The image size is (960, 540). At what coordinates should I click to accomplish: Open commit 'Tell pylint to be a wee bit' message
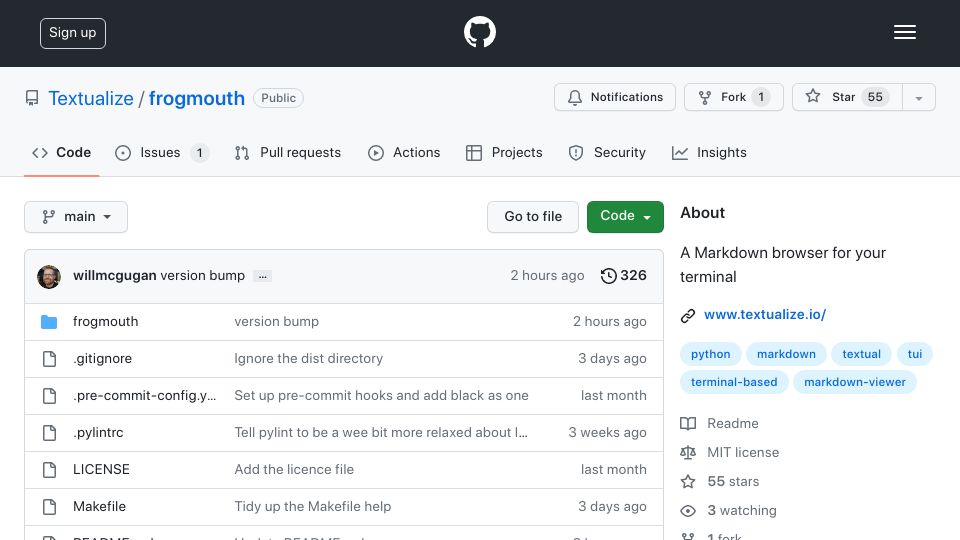tap(381, 432)
